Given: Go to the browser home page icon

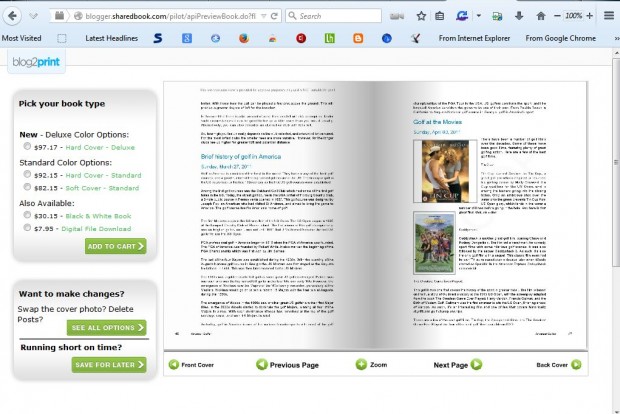Looking at the screenshot, I should point(541,16).
